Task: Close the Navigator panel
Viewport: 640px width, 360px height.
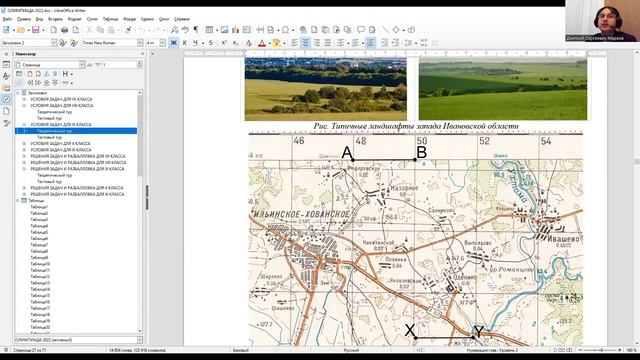Action: click(x=142, y=54)
